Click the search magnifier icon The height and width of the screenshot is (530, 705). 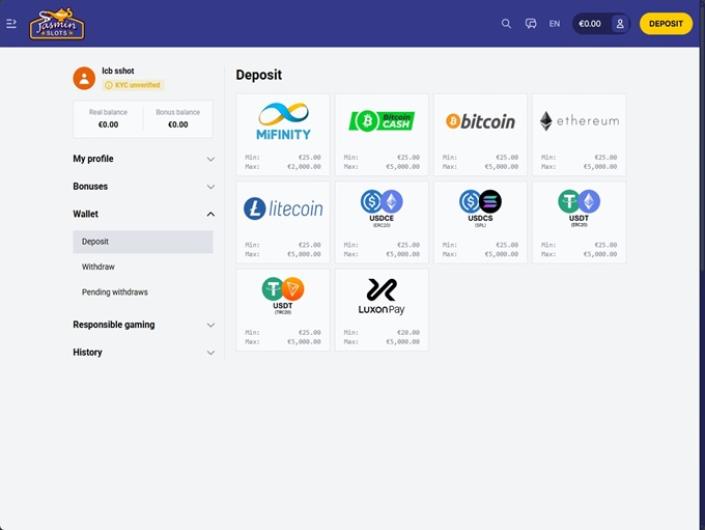(506, 24)
